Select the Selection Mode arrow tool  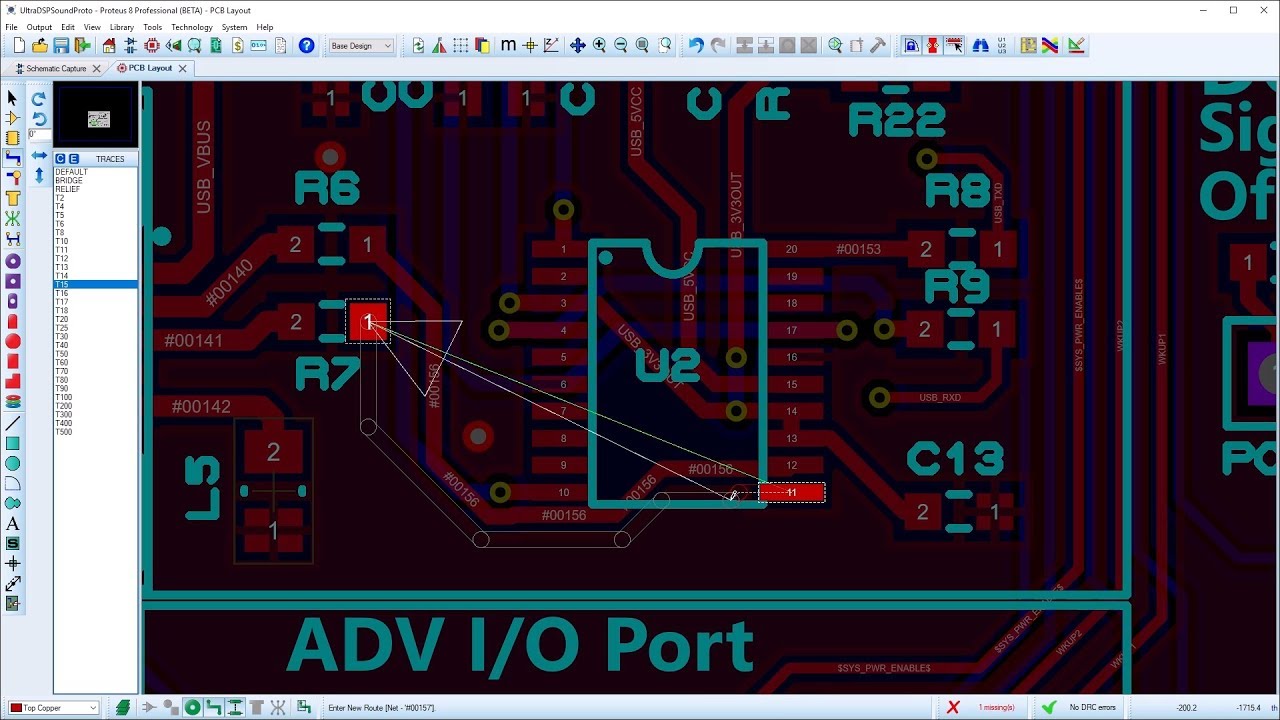(x=13, y=98)
